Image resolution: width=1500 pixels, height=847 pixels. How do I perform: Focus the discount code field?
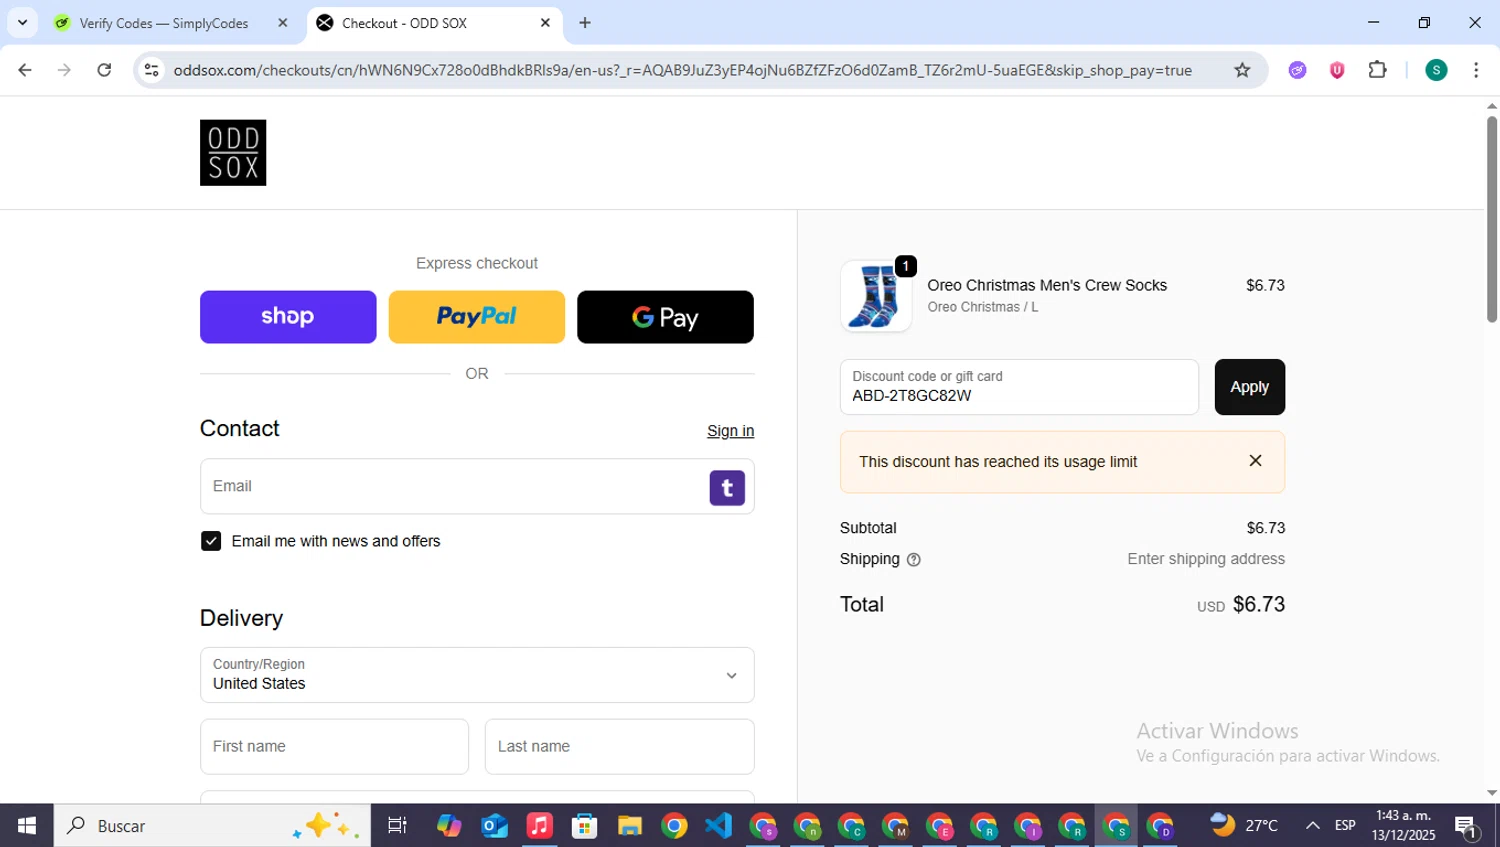point(1019,387)
